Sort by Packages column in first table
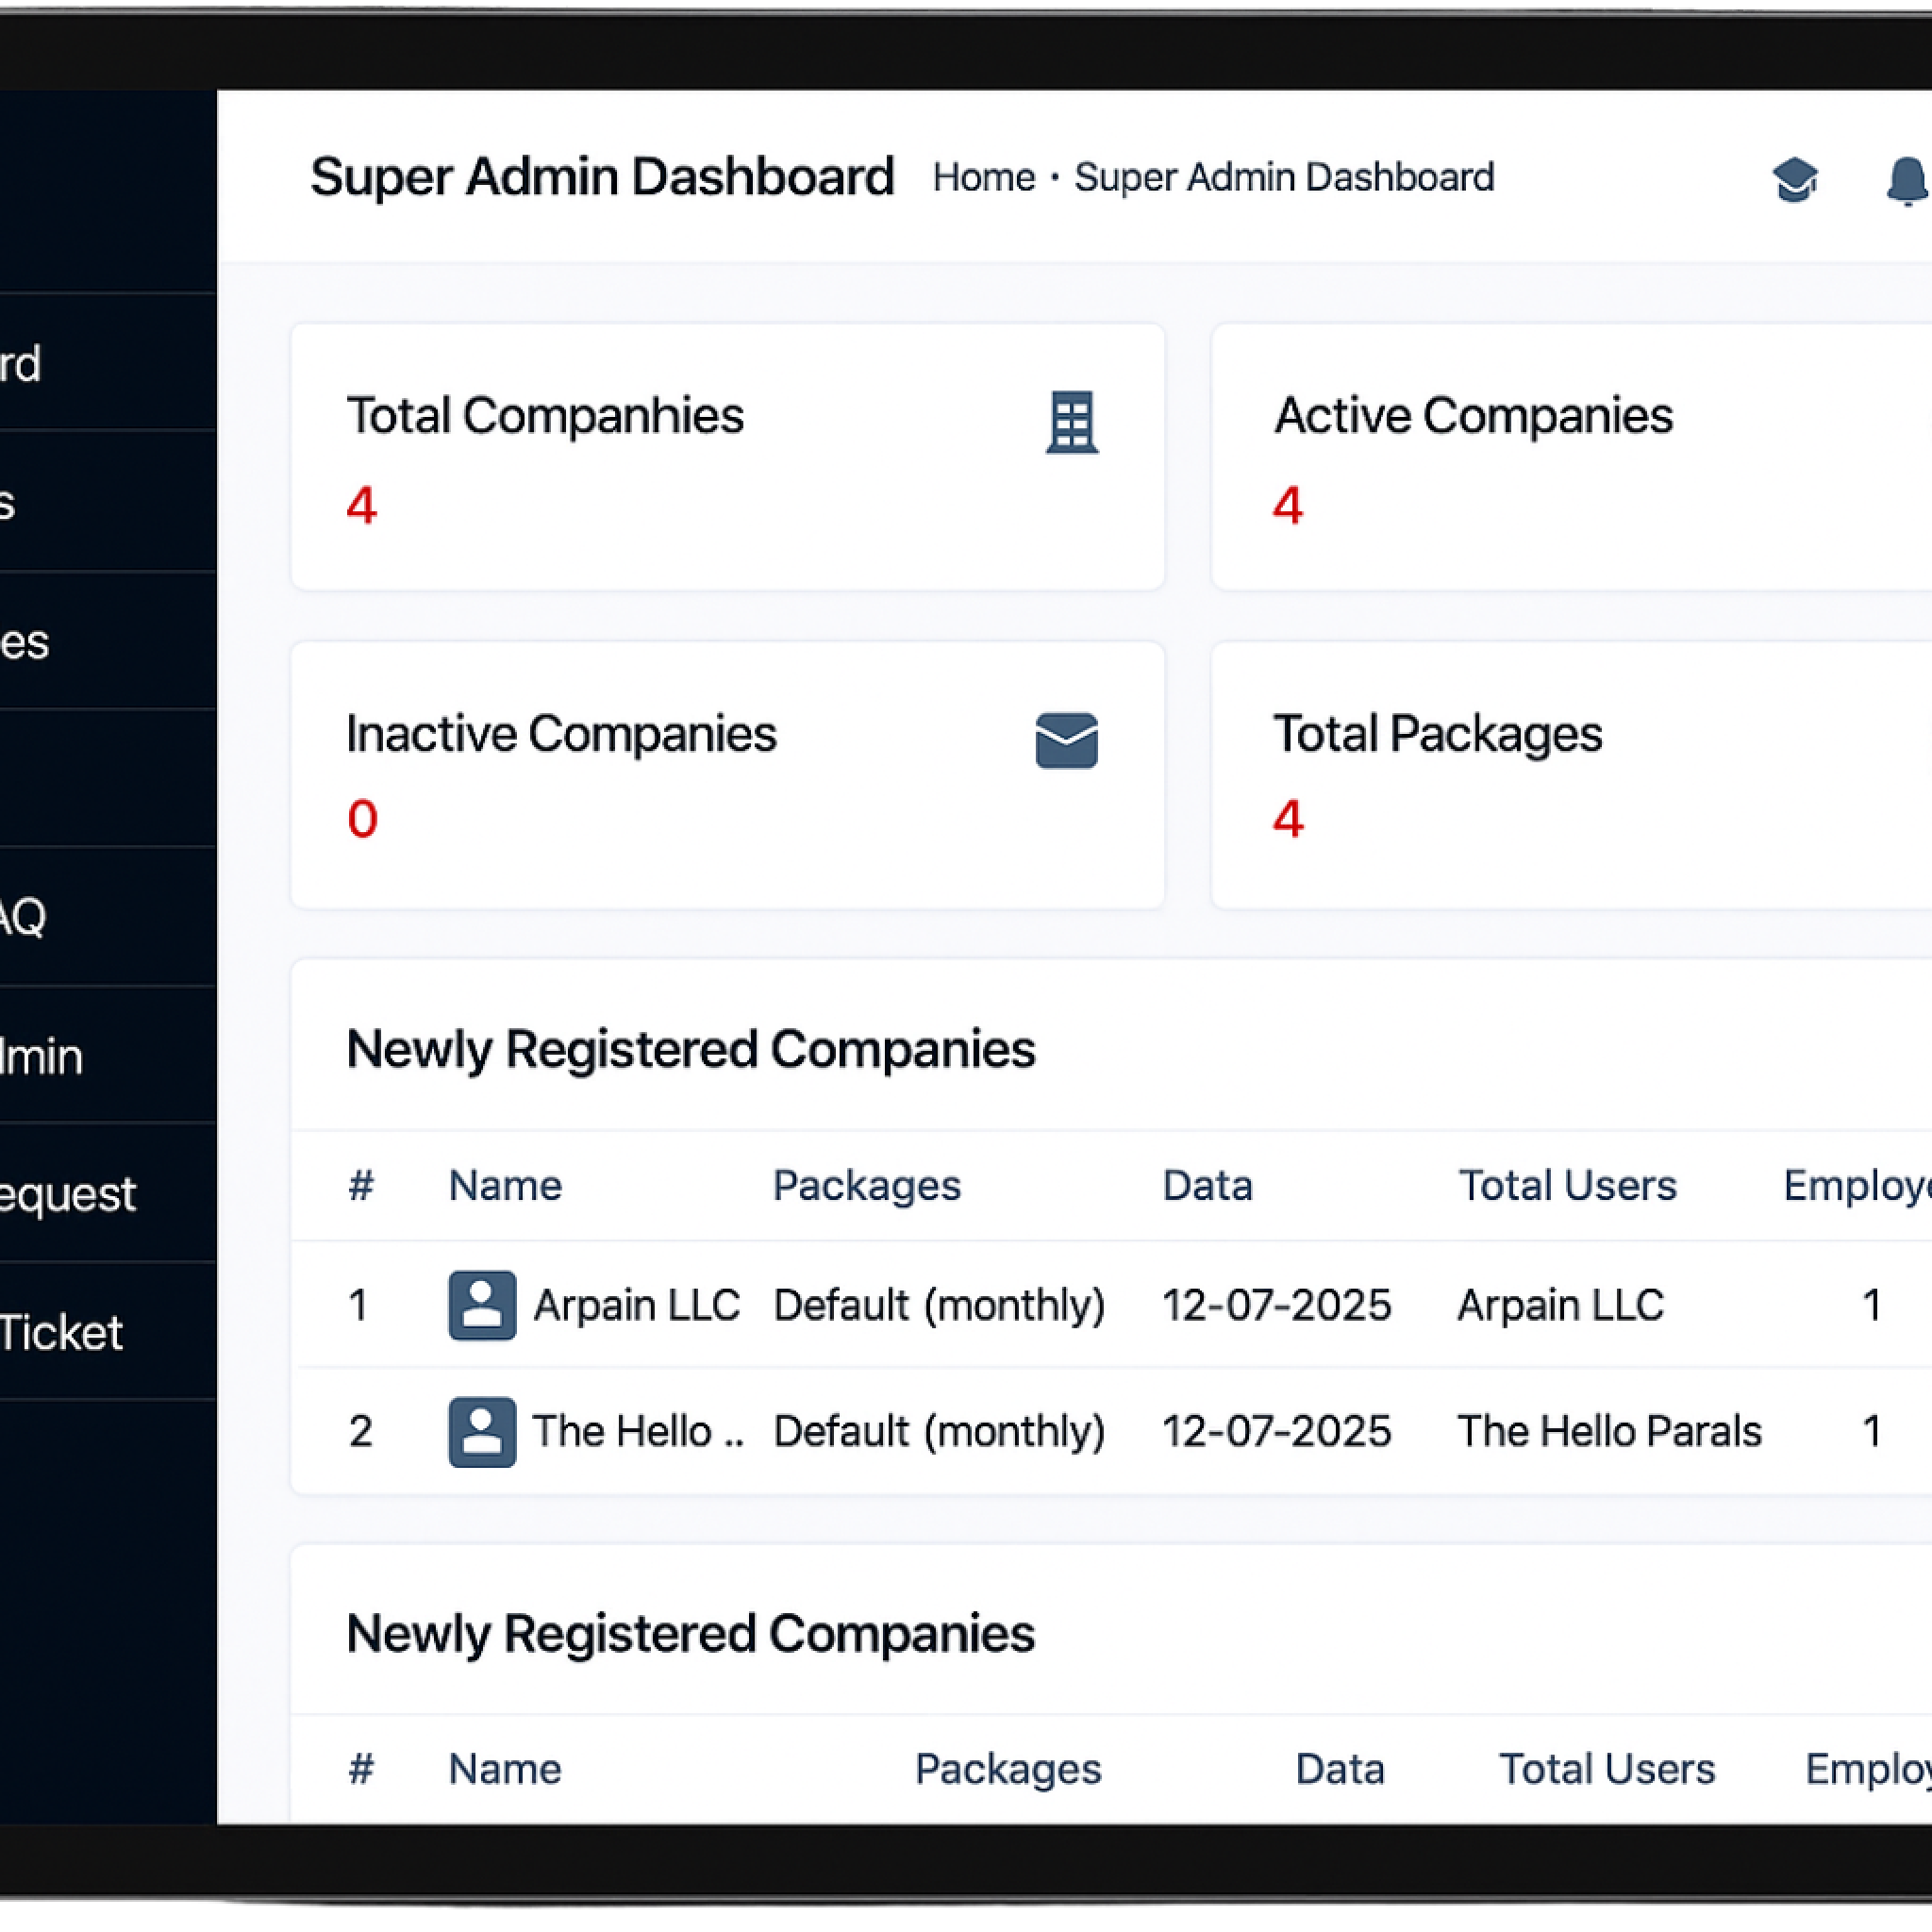The height and width of the screenshot is (1932, 1932). pos(866,1186)
